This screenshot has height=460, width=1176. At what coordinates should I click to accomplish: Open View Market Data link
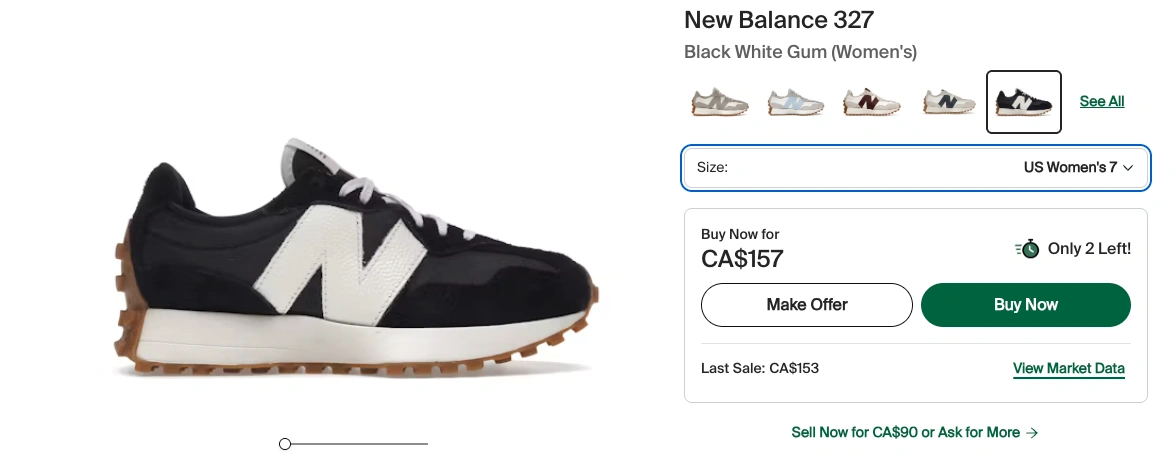pyautogui.click(x=1068, y=369)
